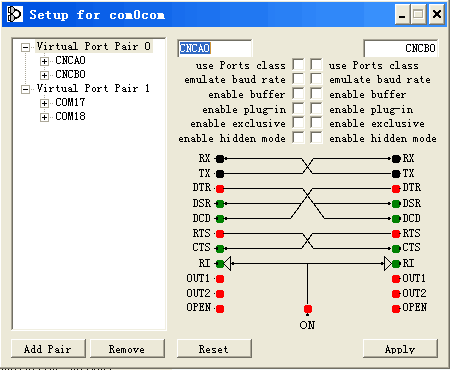Check enable exclusive for CNCB0
The height and width of the screenshot is (370, 450).
(316, 123)
